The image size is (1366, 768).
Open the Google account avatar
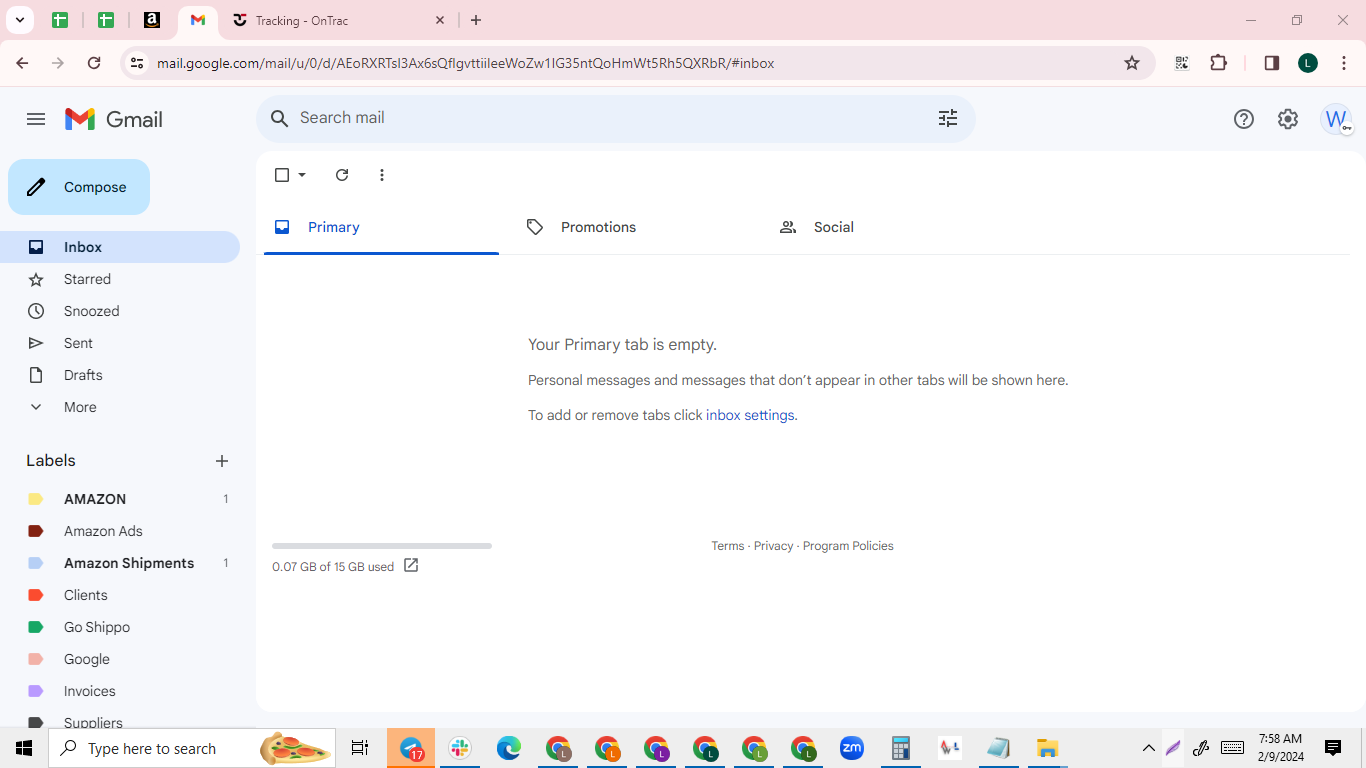1336,119
